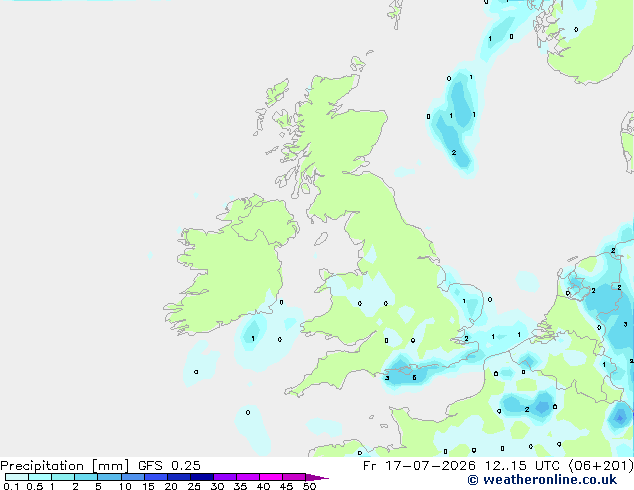Viewport: 634px width, 490px height.
Task: Select the 2–5 mm legend color swatch
Action: 86,477
